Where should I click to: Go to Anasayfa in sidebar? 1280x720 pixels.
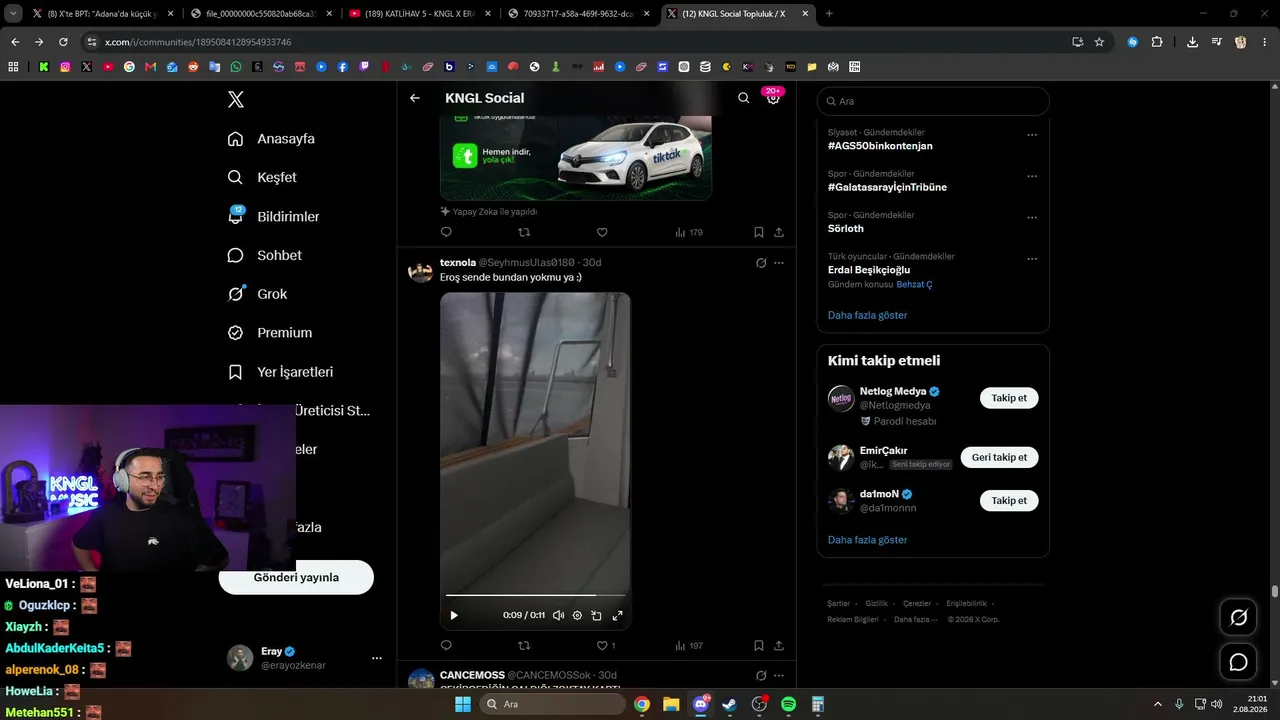(272, 139)
